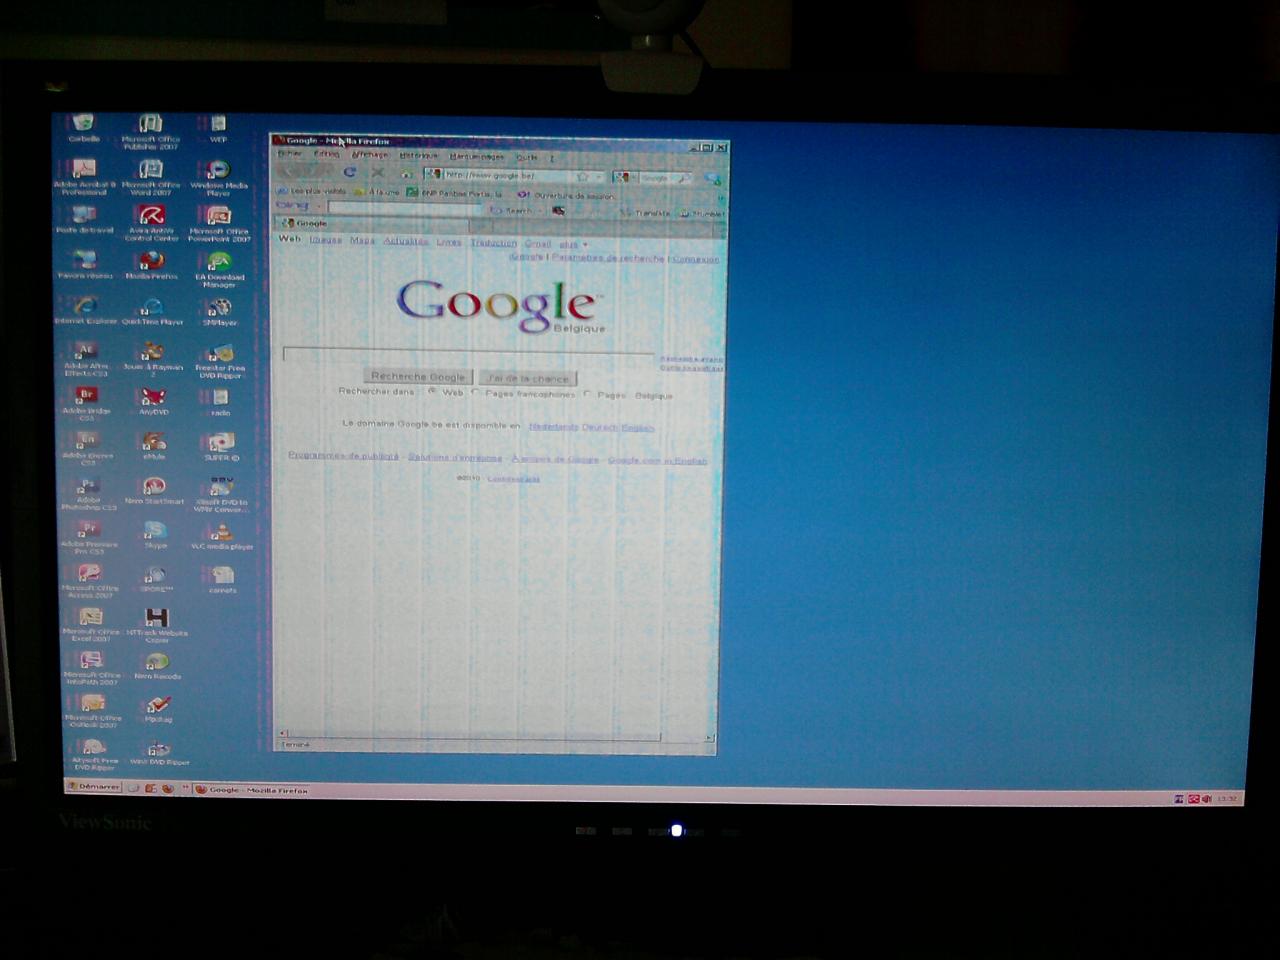
Task: Open the Poste de travail icon
Action: (x=85, y=219)
